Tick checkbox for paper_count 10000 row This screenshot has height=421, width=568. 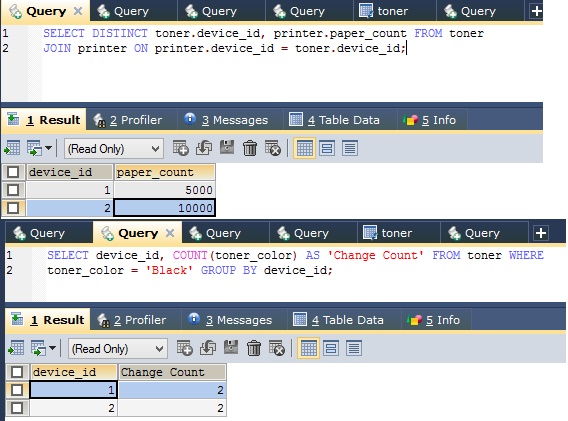point(13,208)
